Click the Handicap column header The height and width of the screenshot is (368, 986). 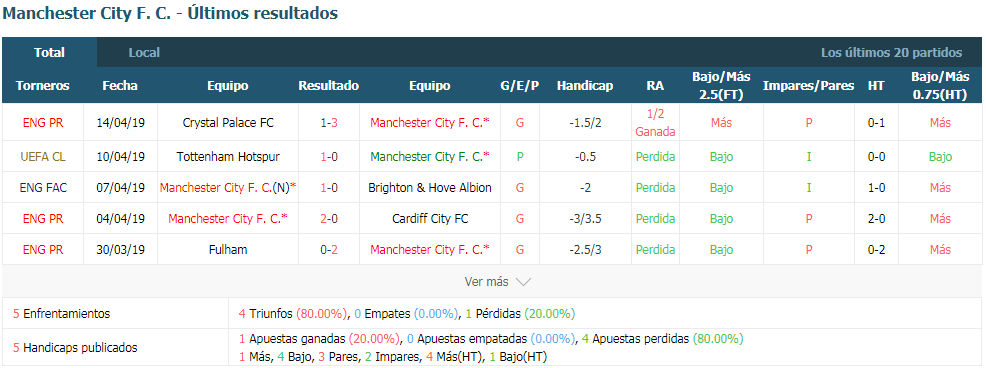click(x=585, y=86)
